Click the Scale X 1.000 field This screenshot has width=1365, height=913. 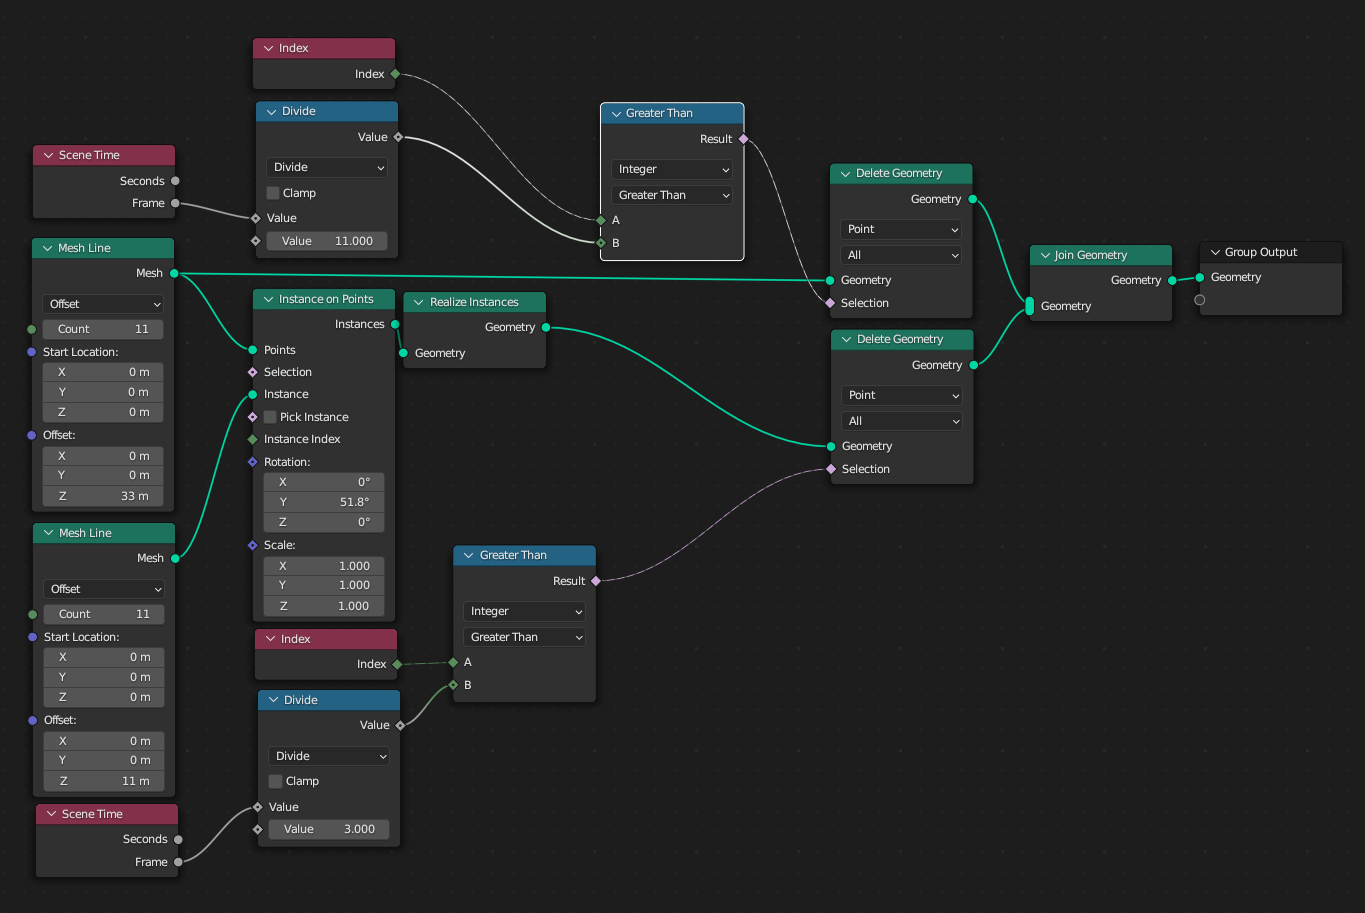coord(324,566)
